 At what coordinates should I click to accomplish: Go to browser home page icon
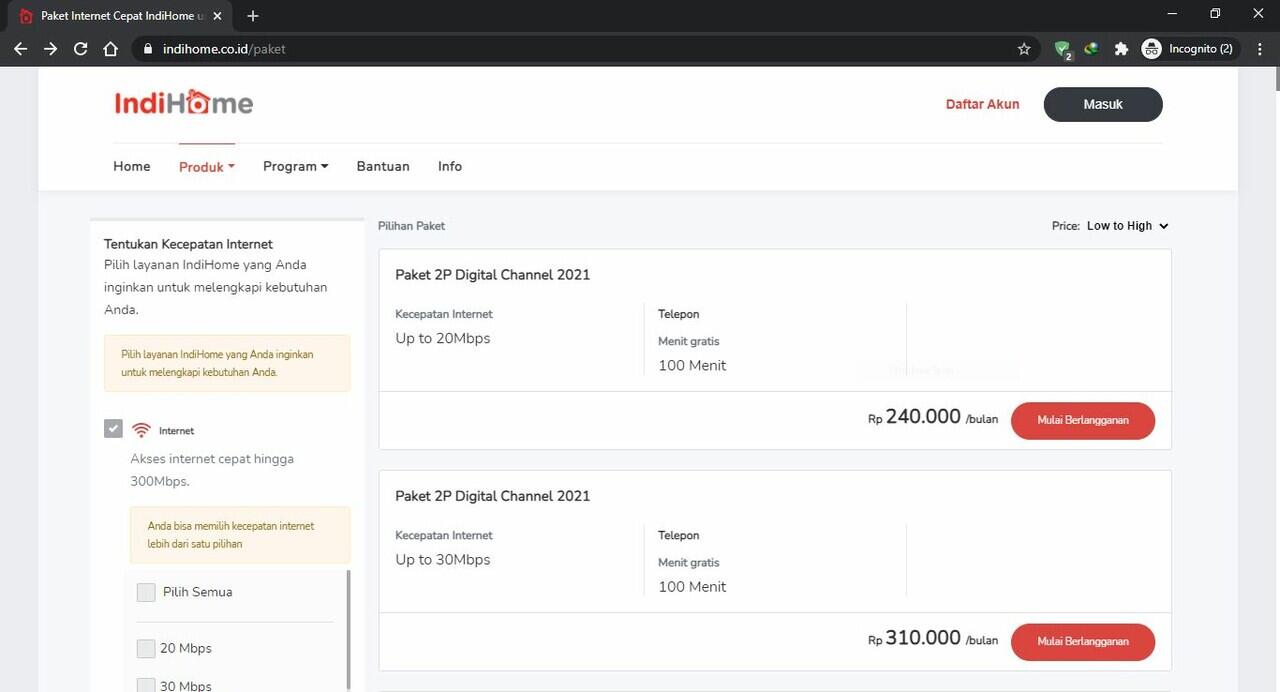(x=110, y=48)
